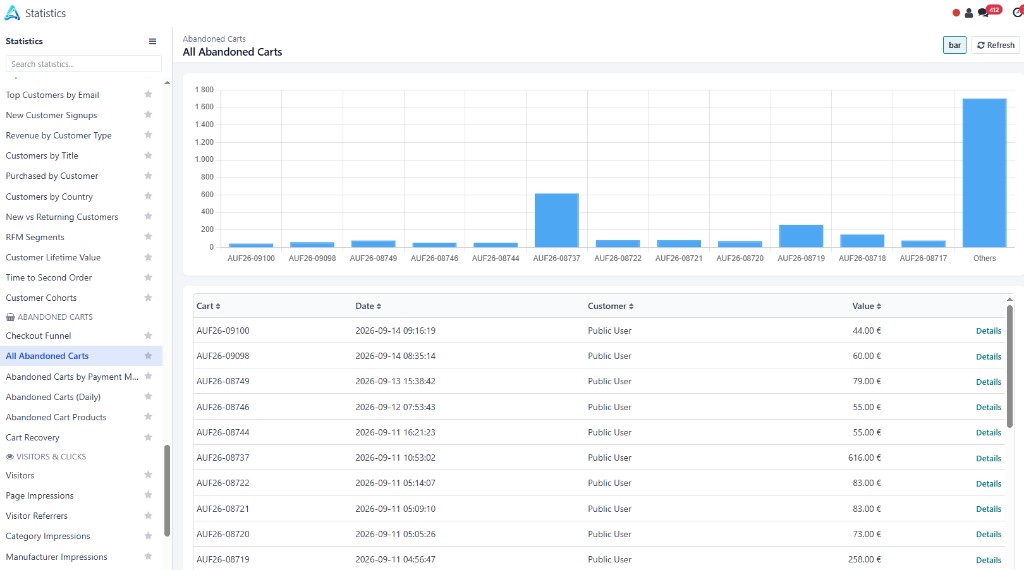Click star beside Visitors
The height and width of the screenshot is (570, 1024).
(148, 475)
